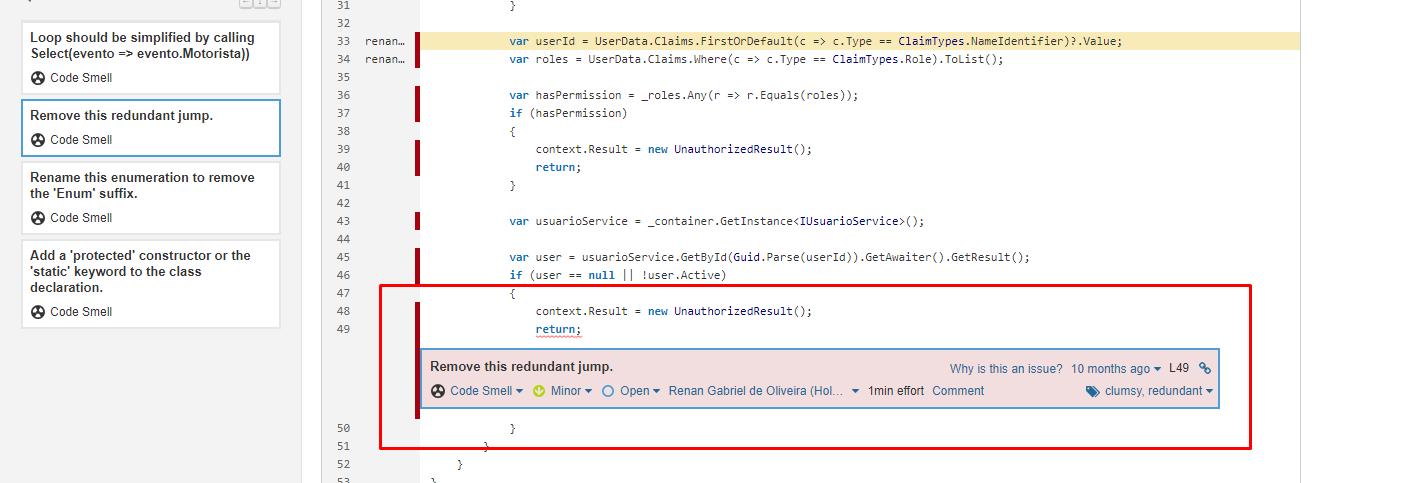This screenshot has width=1411, height=483.
Task: Click the tags icon beside clumsy, redundant
Action: click(x=1092, y=392)
